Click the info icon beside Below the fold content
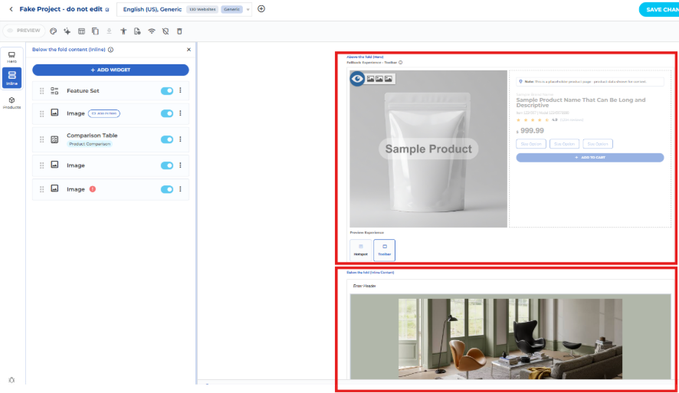This screenshot has width=679, height=393. 111,50
